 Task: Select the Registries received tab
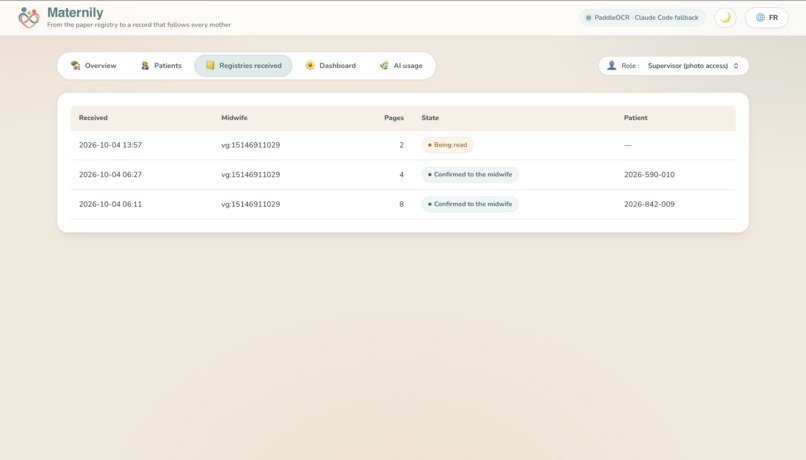243,65
